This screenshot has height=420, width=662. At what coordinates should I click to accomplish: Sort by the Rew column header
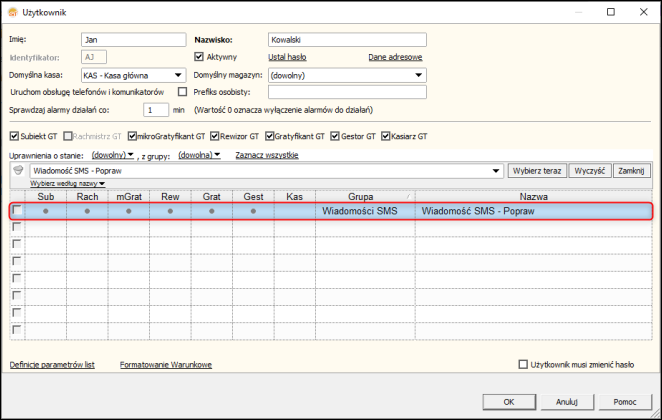click(170, 197)
